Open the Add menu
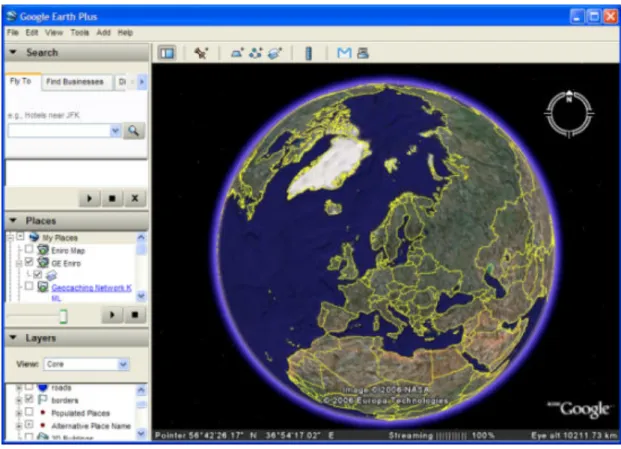Screen dimensions: 621x449 point(103,32)
